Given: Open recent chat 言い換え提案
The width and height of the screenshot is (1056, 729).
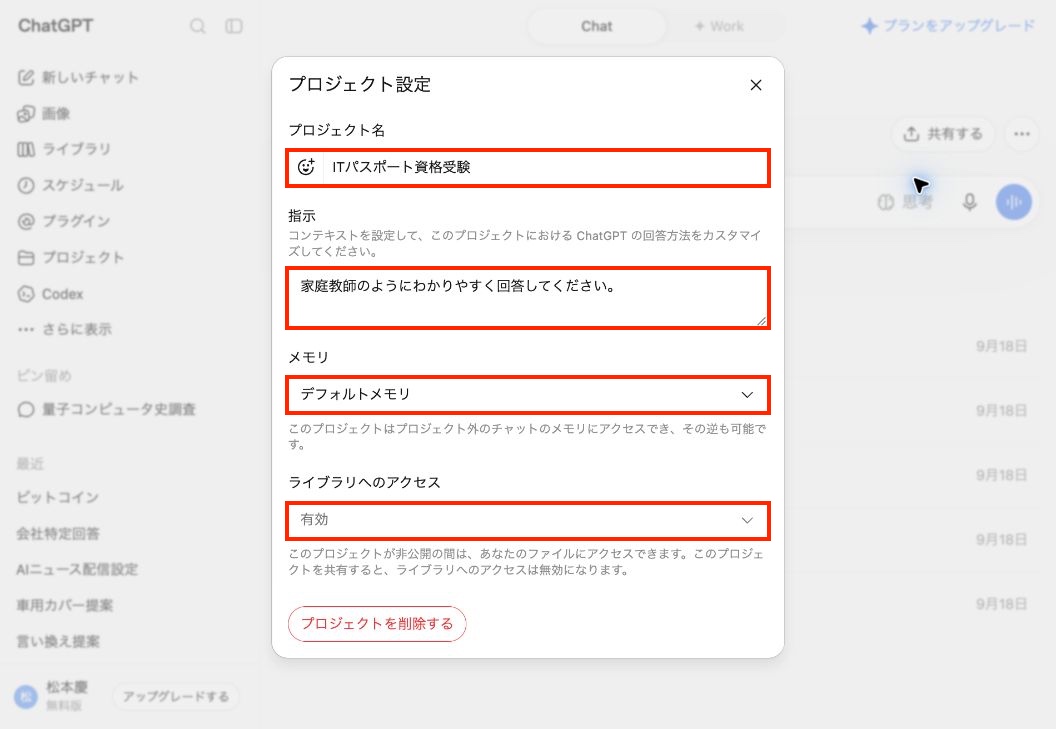Looking at the screenshot, I should point(58,641).
